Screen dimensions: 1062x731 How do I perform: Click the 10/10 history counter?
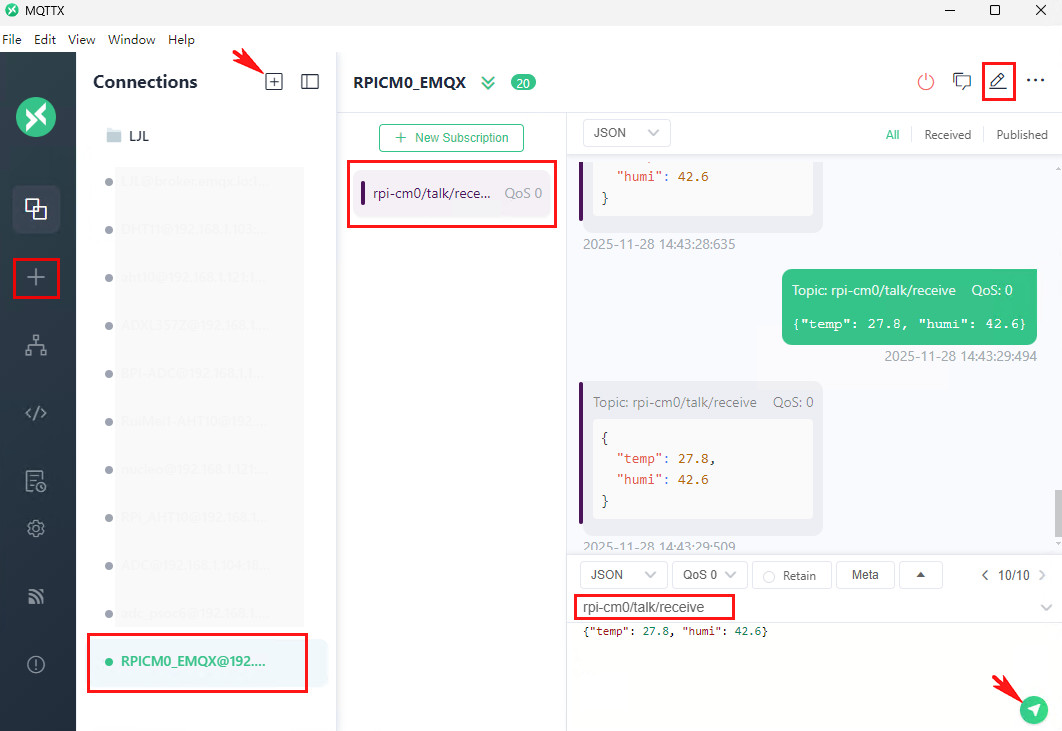pyautogui.click(x=1013, y=575)
